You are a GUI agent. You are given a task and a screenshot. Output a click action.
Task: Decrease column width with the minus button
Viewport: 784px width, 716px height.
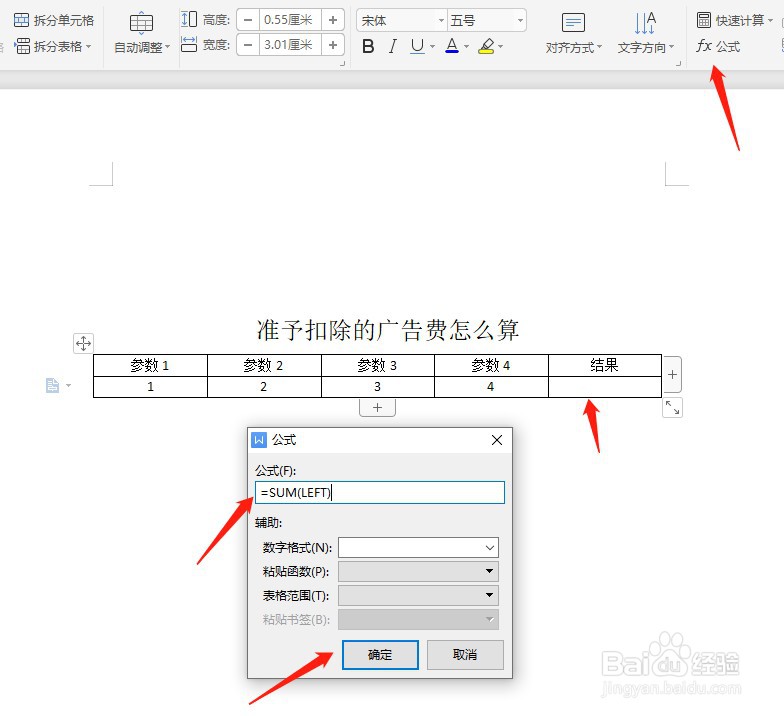[x=248, y=45]
